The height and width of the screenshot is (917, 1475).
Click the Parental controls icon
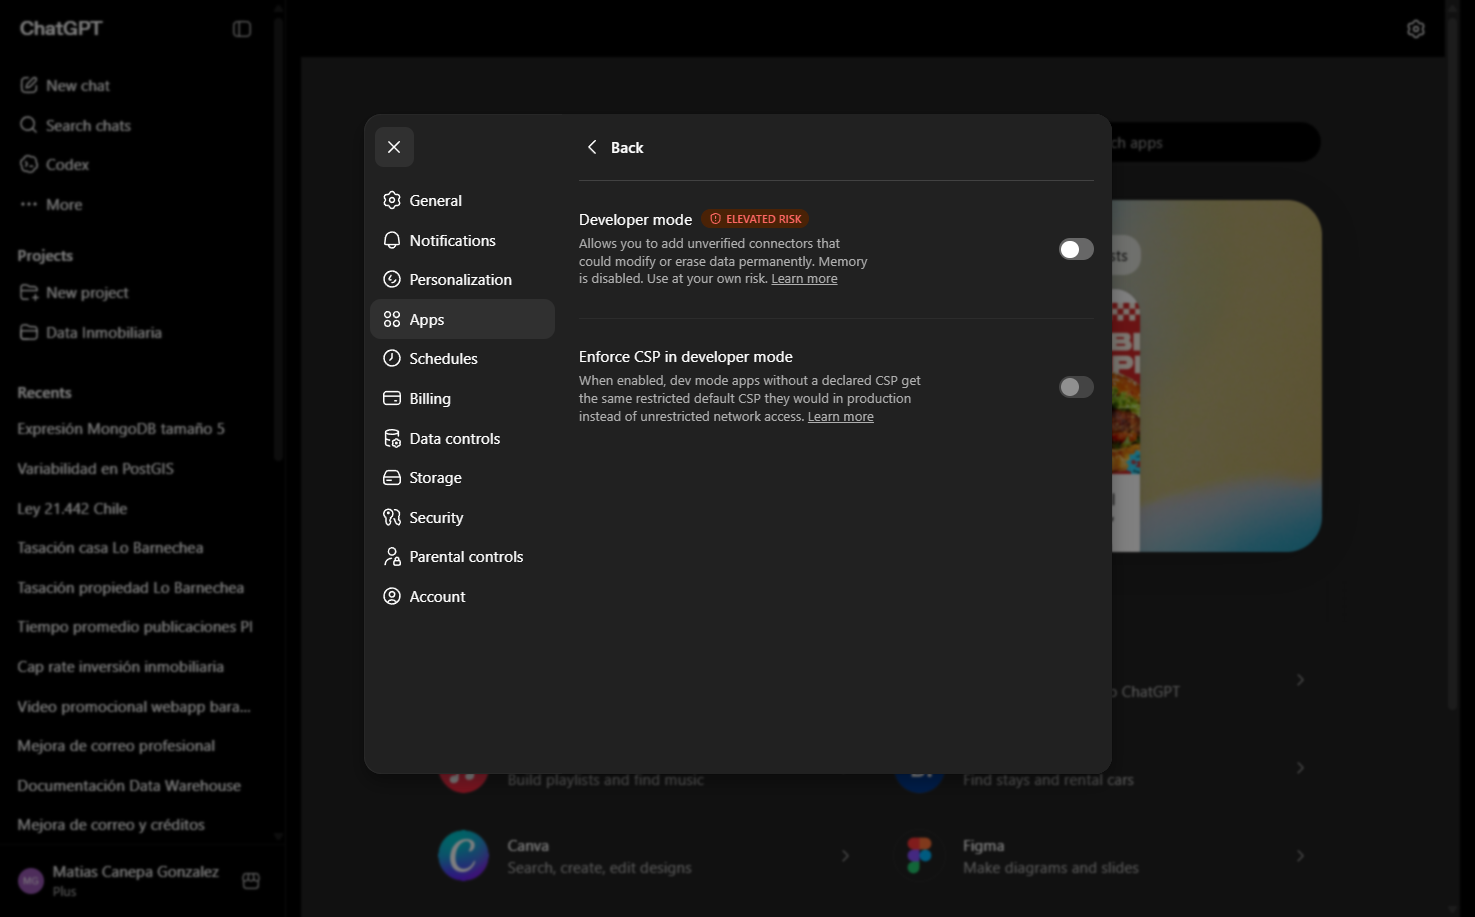(x=392, y=557)
